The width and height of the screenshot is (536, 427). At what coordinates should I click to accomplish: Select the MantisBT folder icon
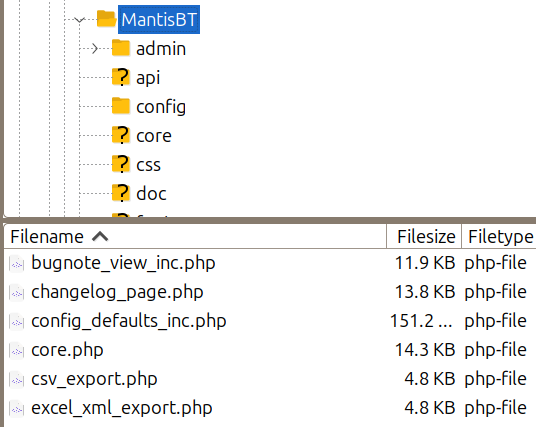[x=106, y=19]
